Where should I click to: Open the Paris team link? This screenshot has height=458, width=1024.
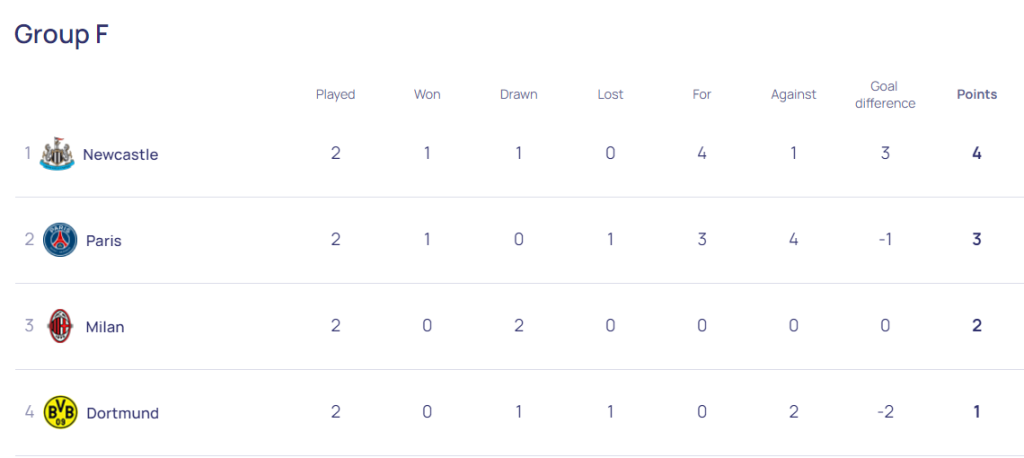(x=104, y=241)
